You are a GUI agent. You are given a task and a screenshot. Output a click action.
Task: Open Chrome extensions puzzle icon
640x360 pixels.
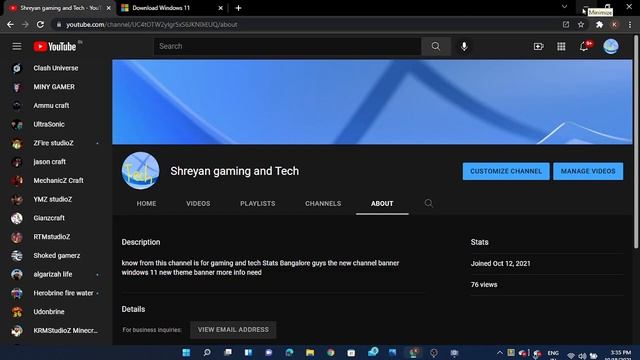599,24
